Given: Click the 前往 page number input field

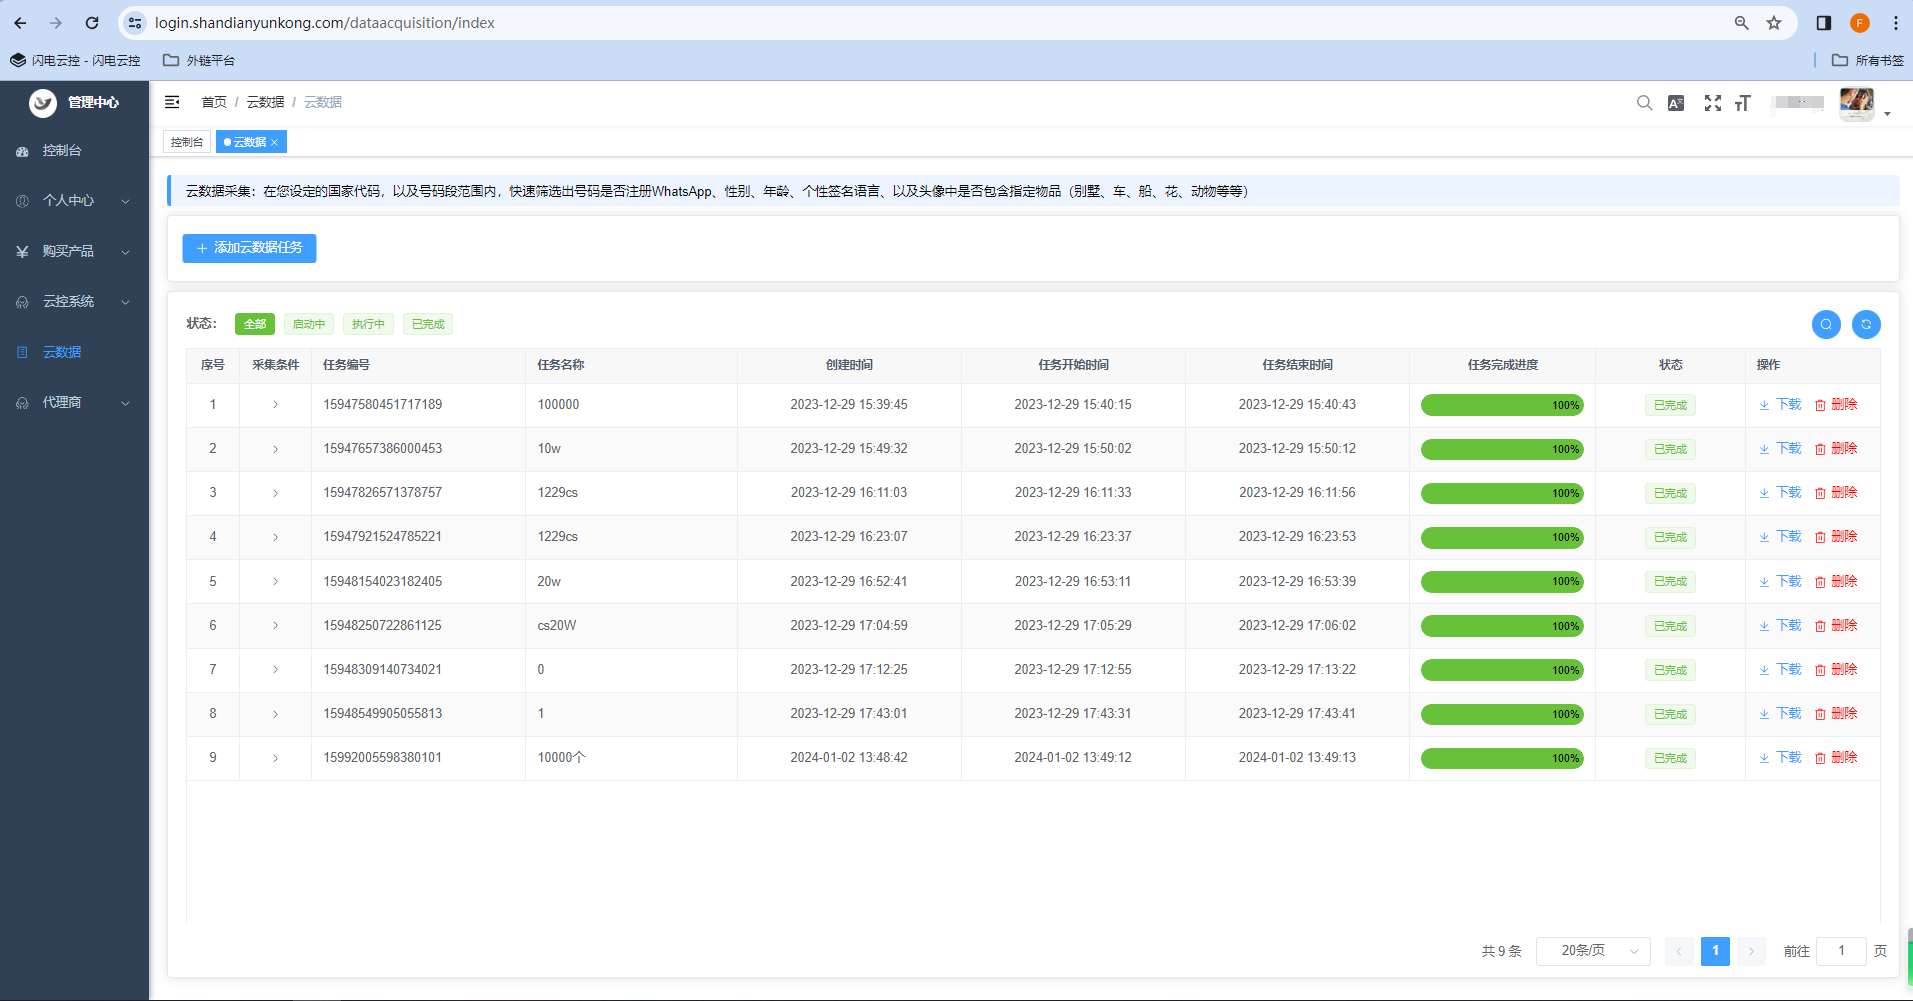Looking at the screenshot, I should tap(1840, 951).
